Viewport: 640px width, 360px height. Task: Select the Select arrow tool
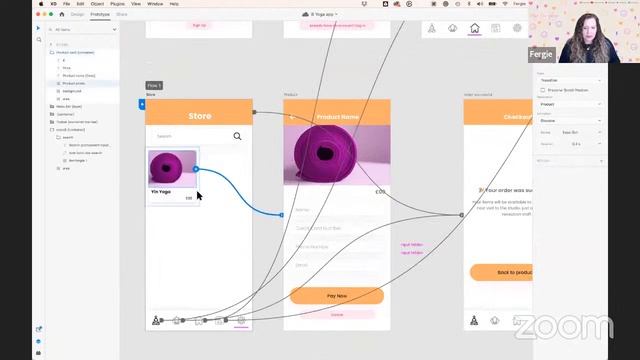pyautogui.click(x=38, y=28)
